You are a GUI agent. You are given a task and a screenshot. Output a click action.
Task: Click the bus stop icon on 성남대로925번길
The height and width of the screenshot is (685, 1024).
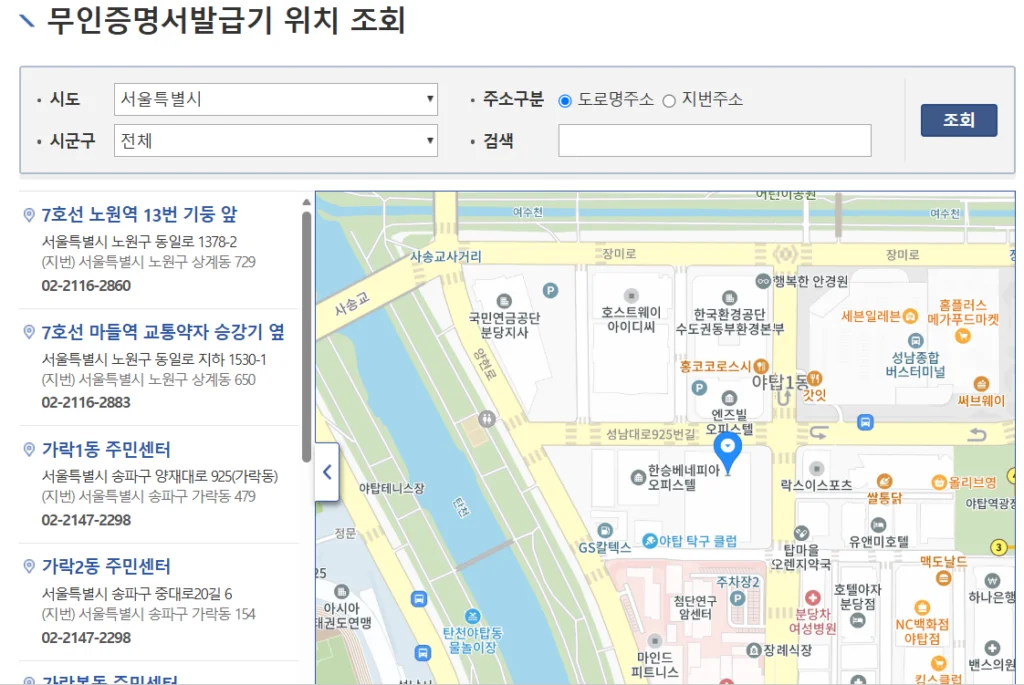[x=865, y=422]
